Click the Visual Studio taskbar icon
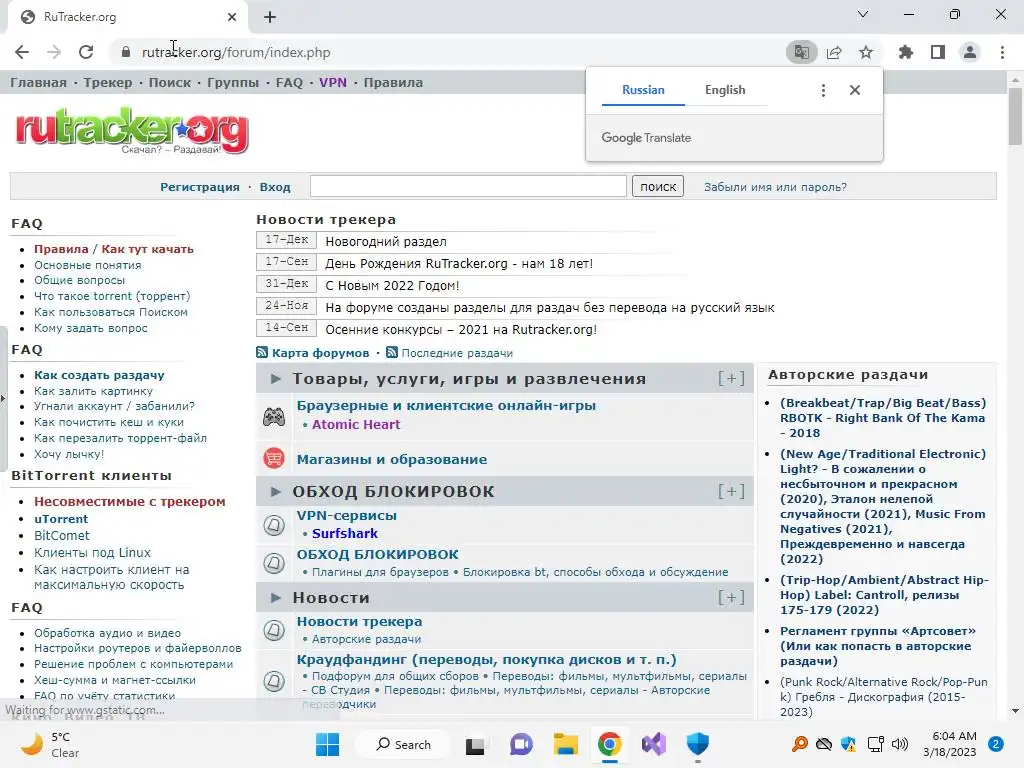Viewport: 1024px width, 768px height. 654,744
